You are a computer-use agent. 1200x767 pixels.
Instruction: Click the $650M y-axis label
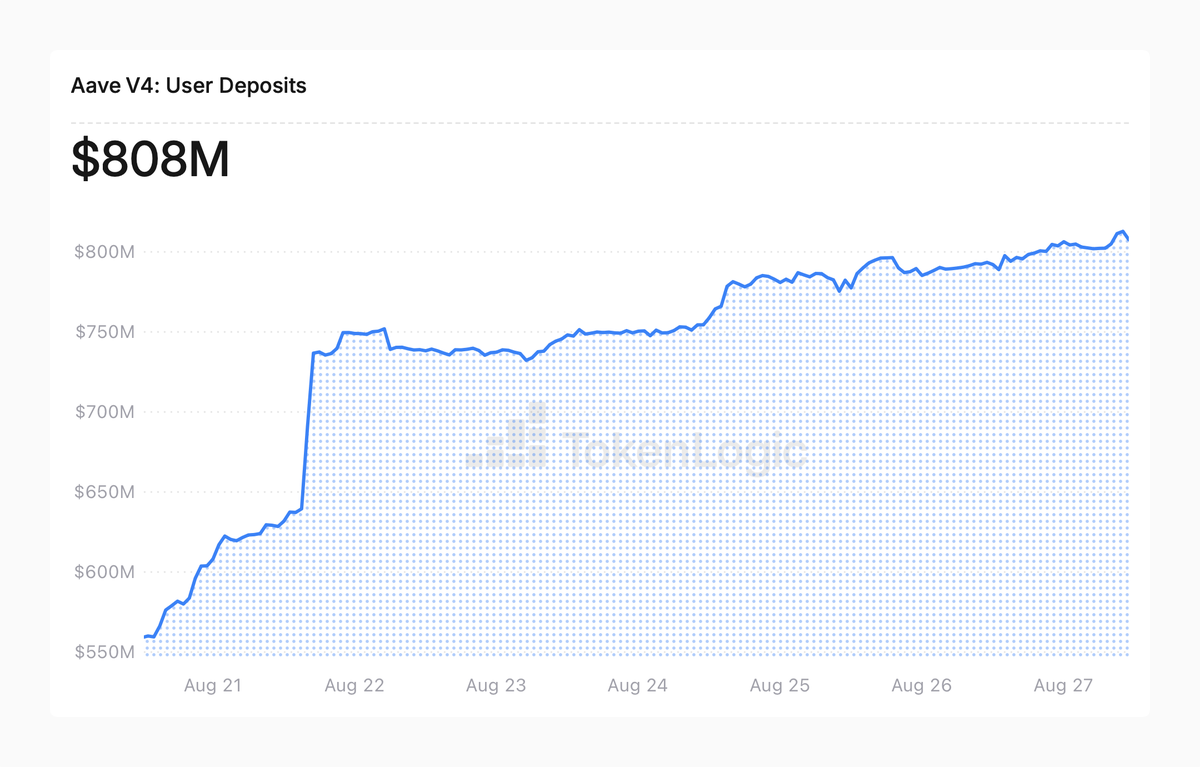[x=105, y=492]
